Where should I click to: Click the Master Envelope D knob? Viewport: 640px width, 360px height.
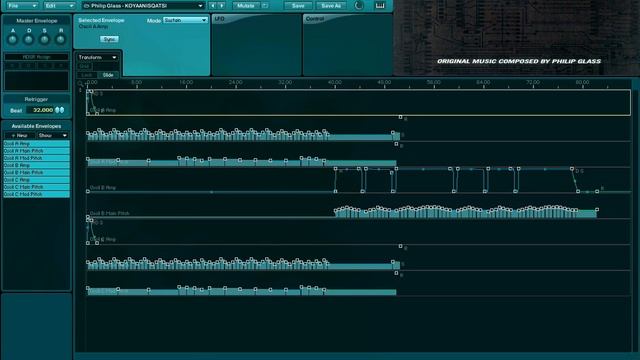point(29,40)
